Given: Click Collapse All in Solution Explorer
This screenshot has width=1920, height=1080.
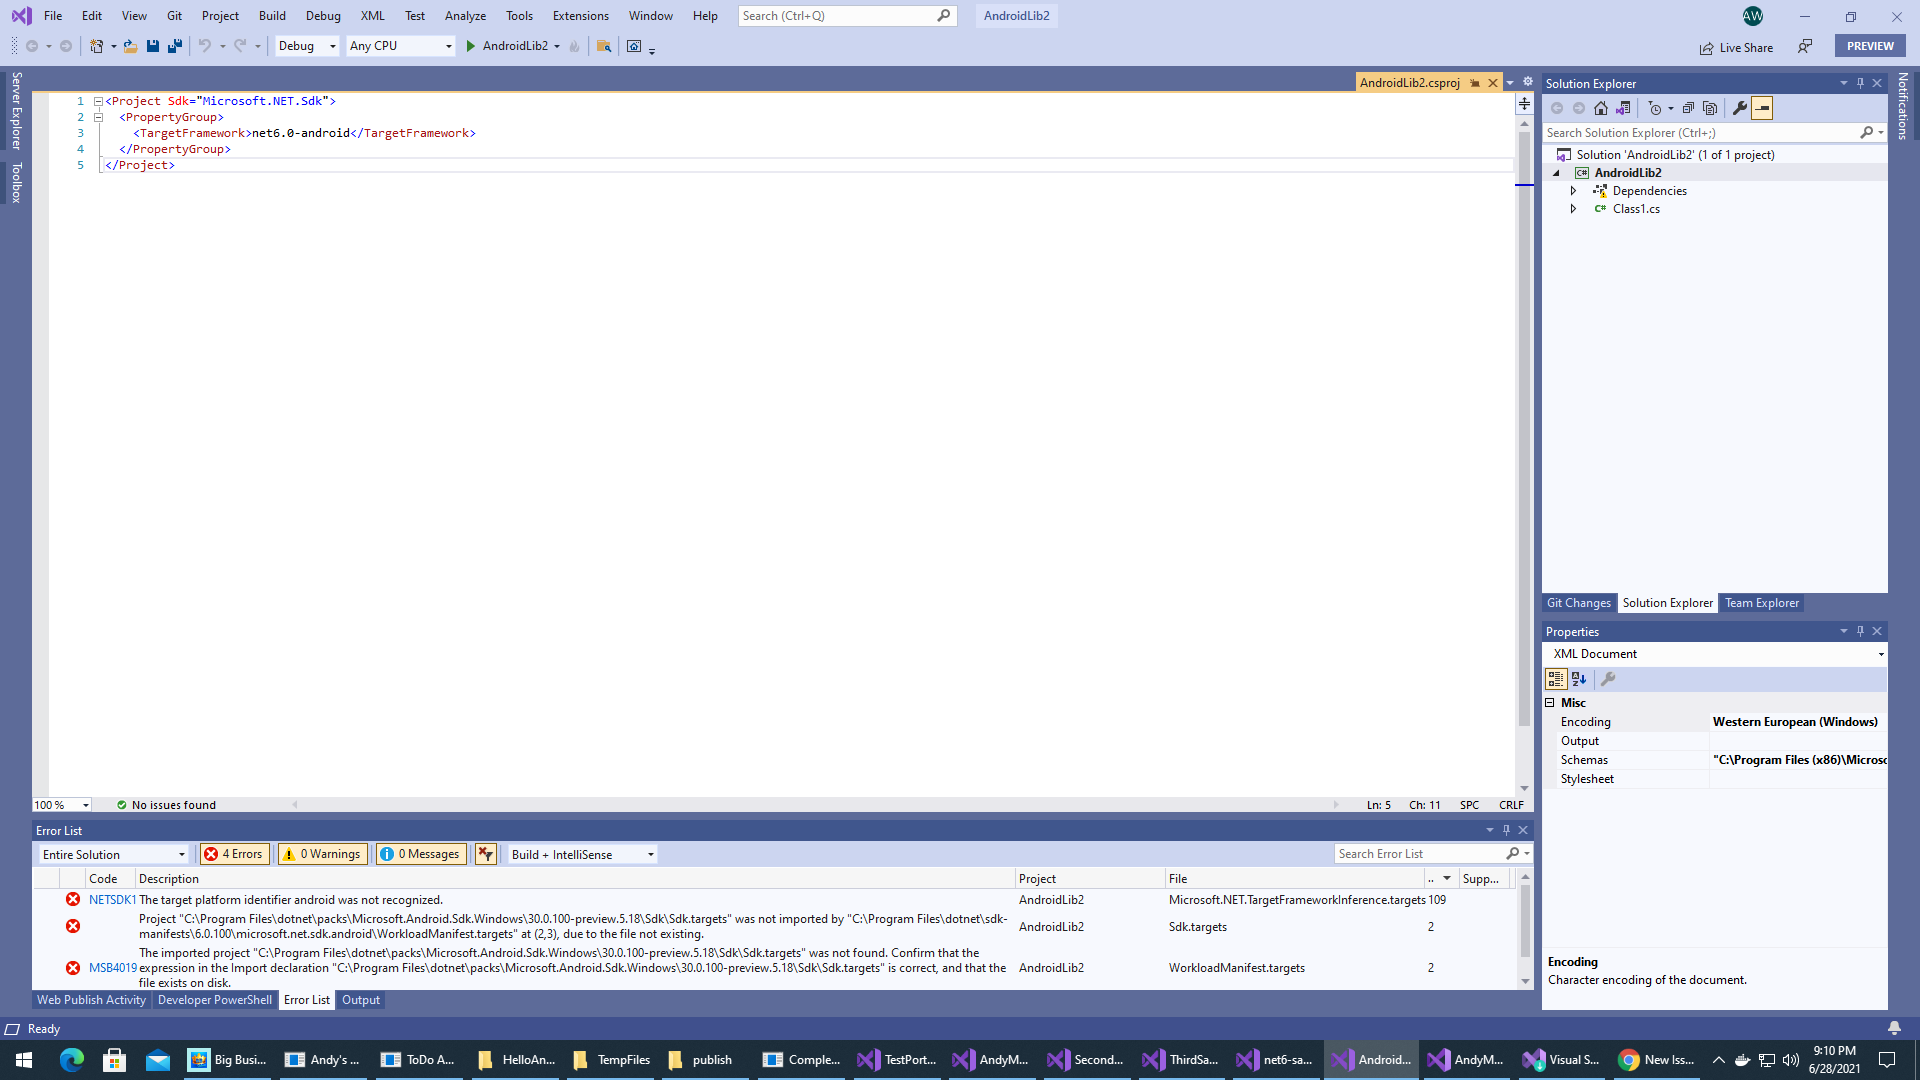Looking at the screenshot, I should click(1688, 108).
